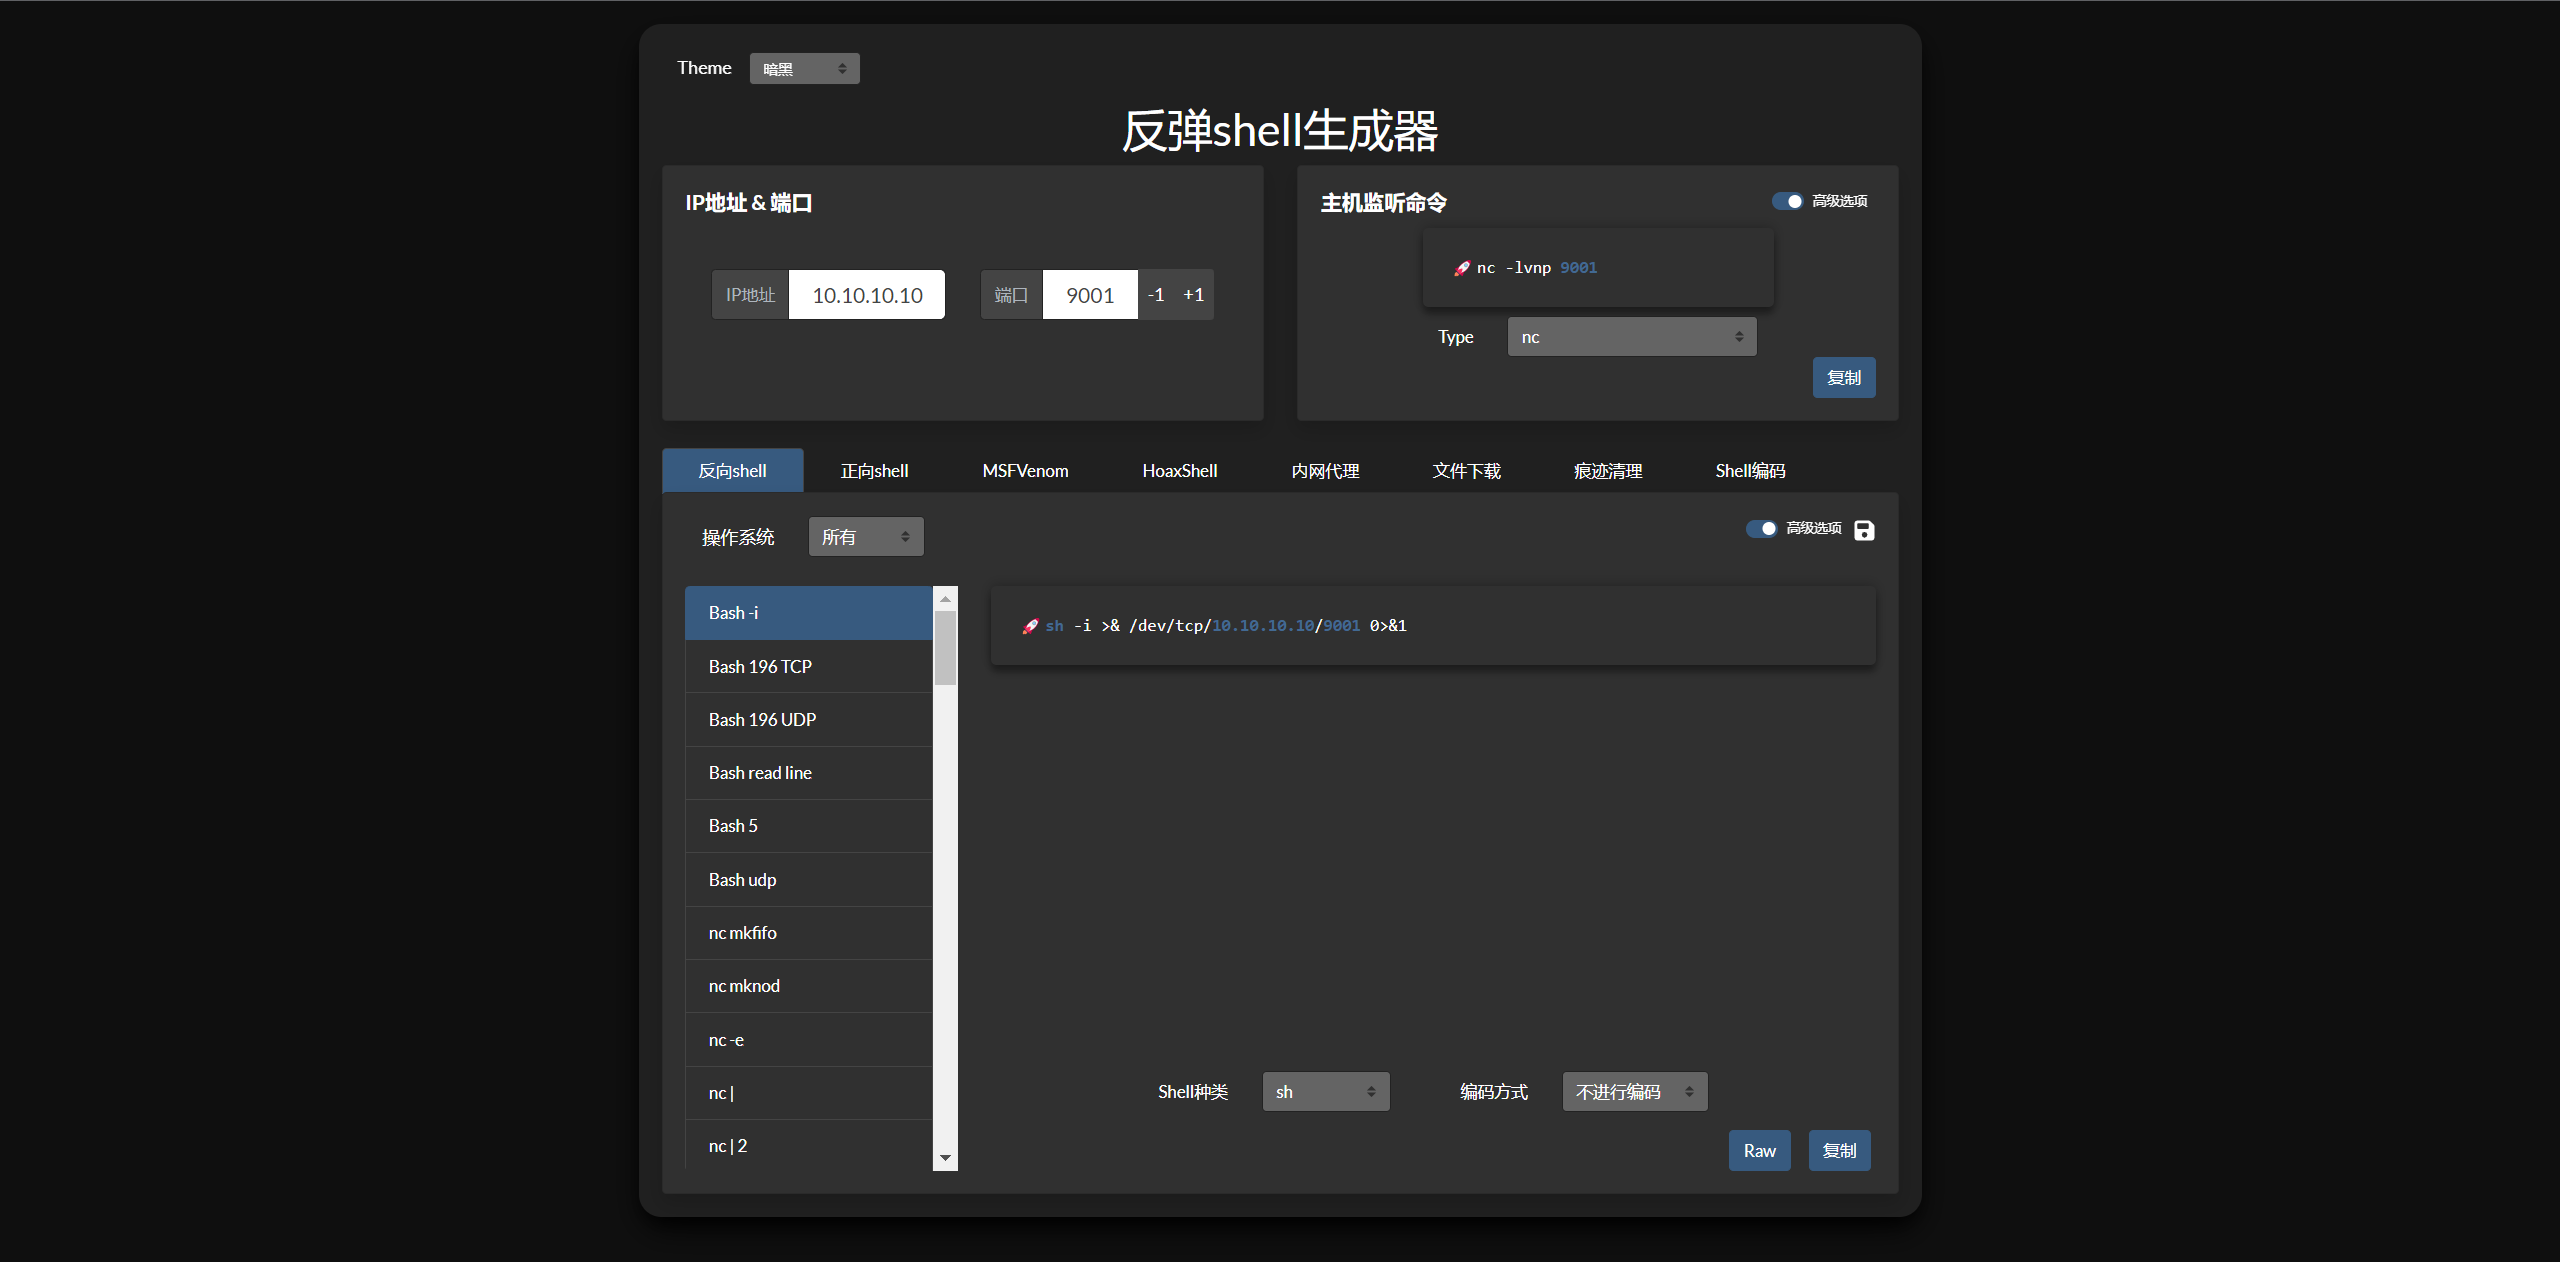Screen dimensions: 2560x1262
Task: Click the rocket icon before the sh command
Action: pyautogui.click(x=1030, y=626)
